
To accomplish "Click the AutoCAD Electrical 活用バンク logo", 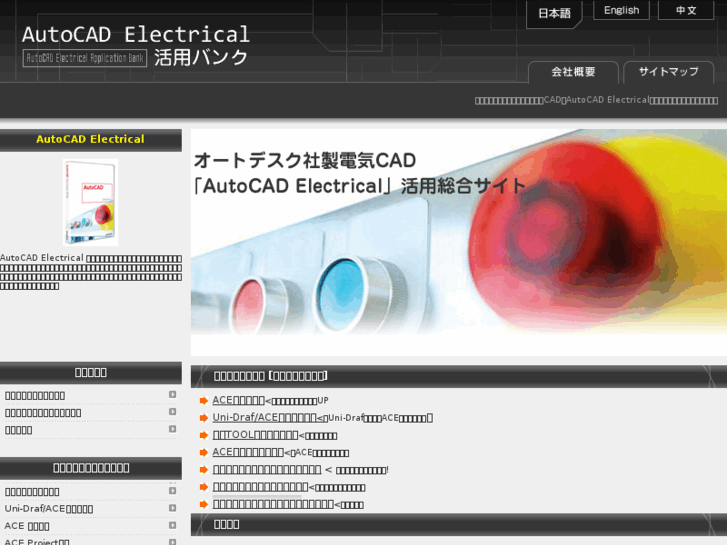I will (136, 46).
